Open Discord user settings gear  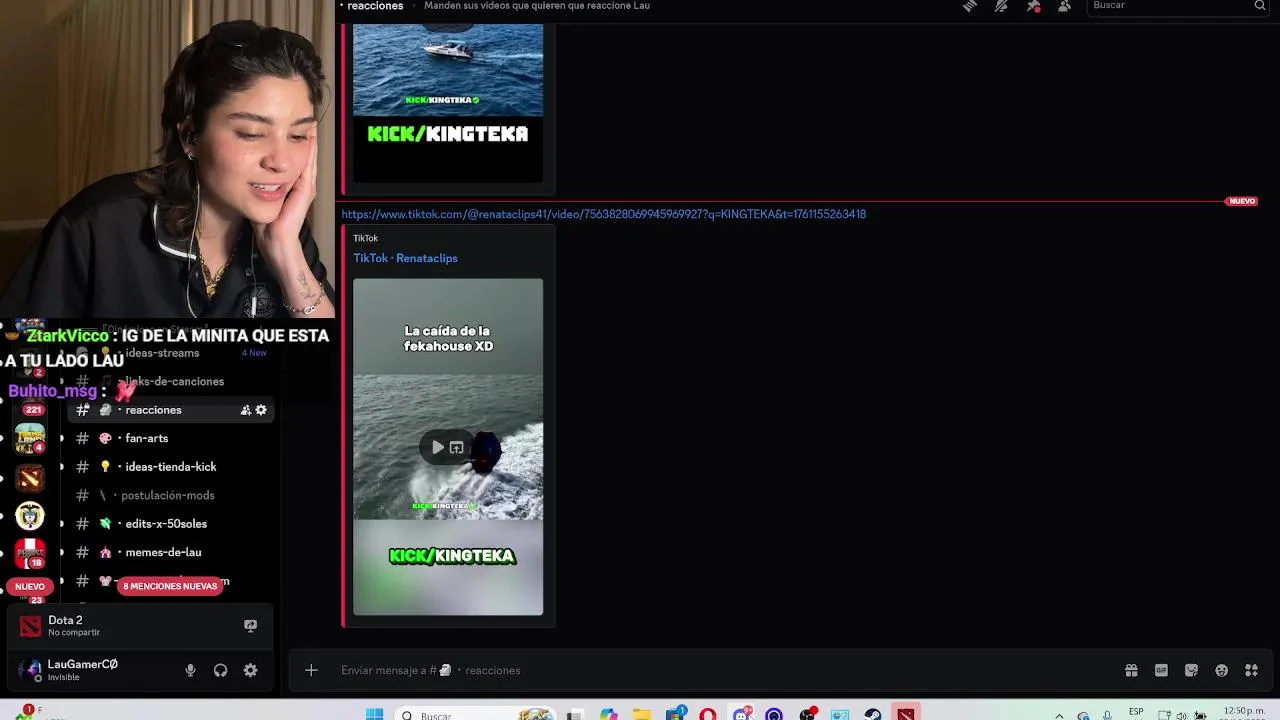(x=250, y=670)
